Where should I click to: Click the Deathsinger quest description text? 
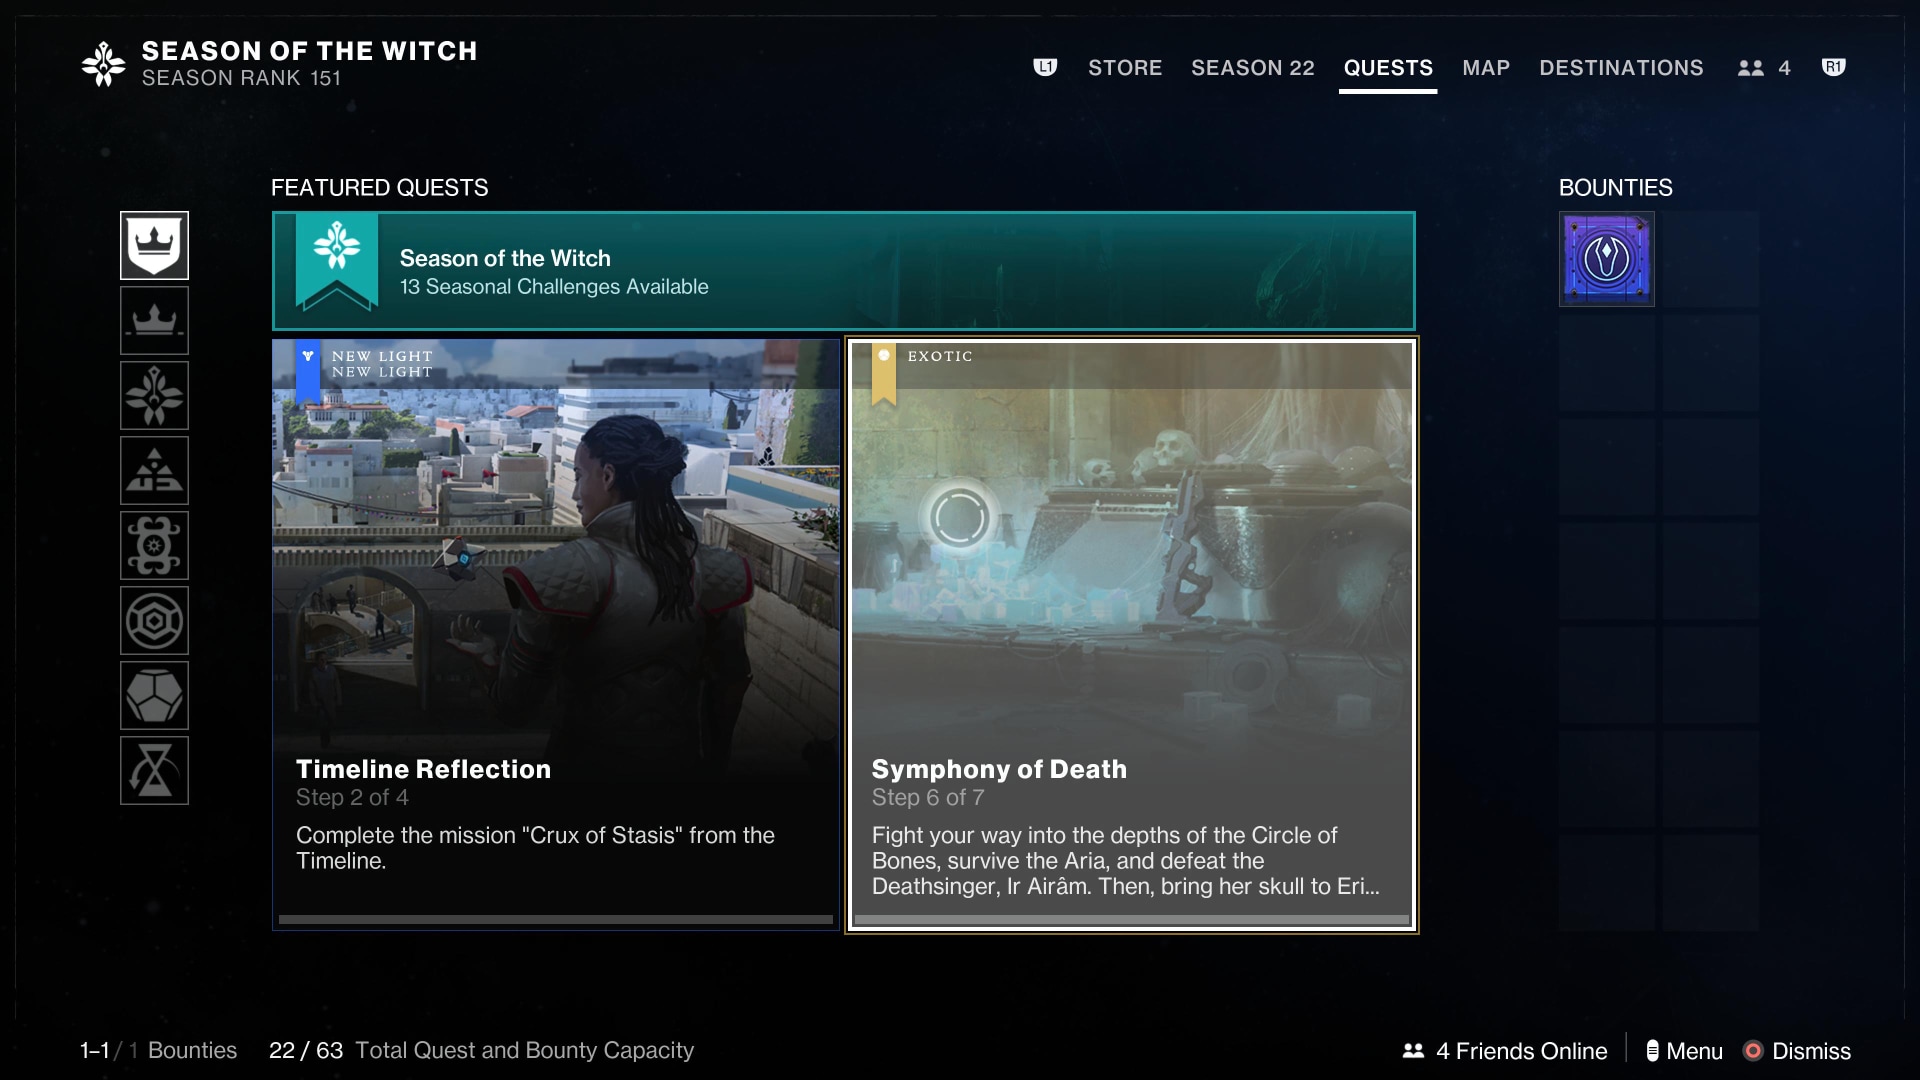point(1125,861)
